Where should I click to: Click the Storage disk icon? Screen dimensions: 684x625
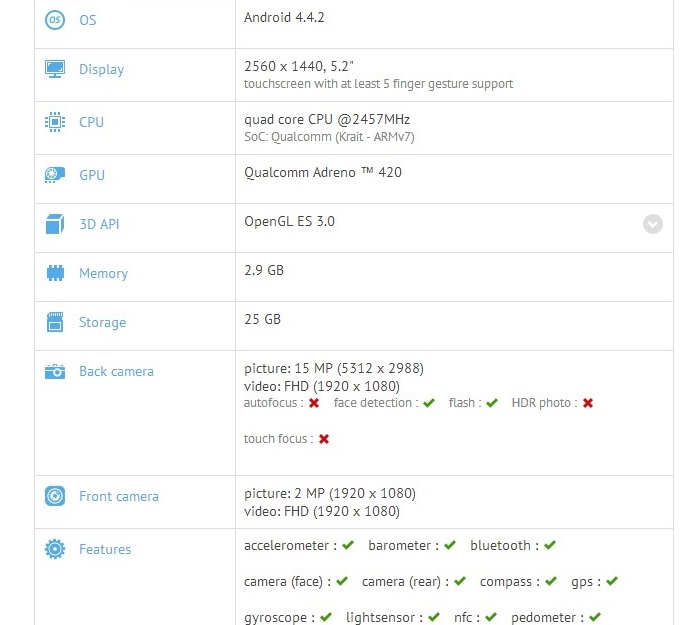point(55,322)
